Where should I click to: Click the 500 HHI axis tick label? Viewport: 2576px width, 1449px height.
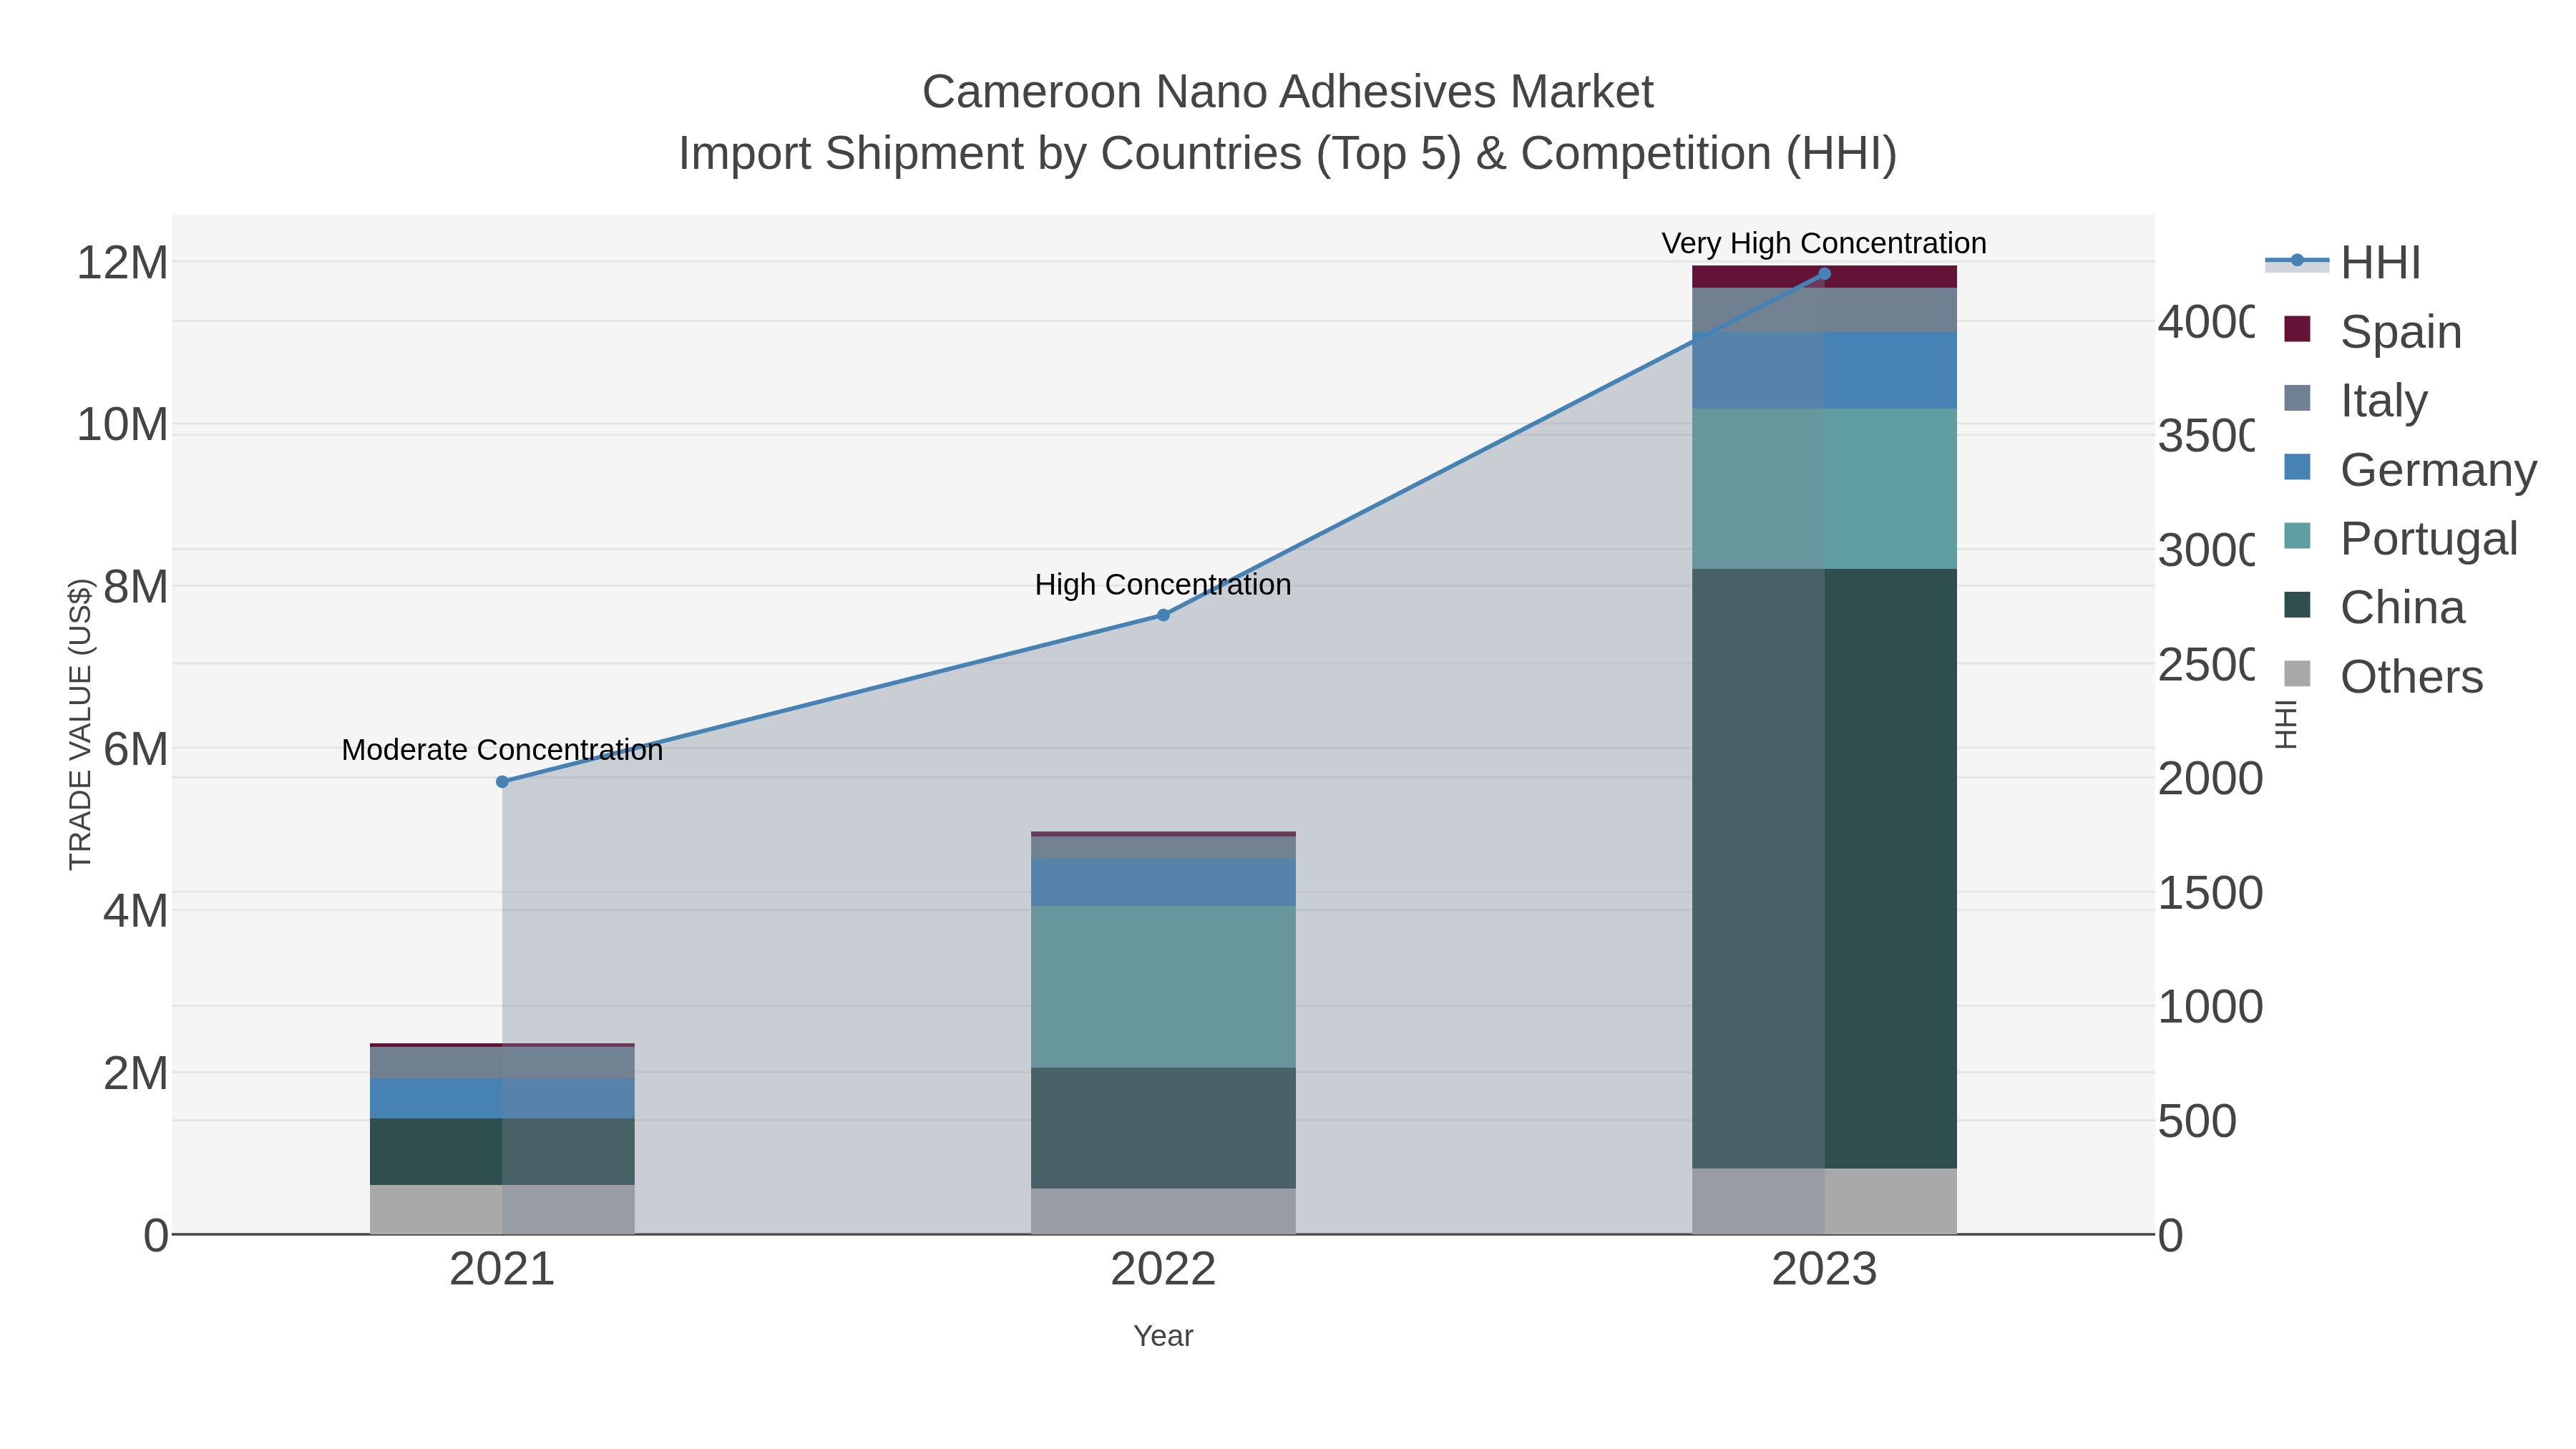pyautogui.click(x=2197, y=1121)
